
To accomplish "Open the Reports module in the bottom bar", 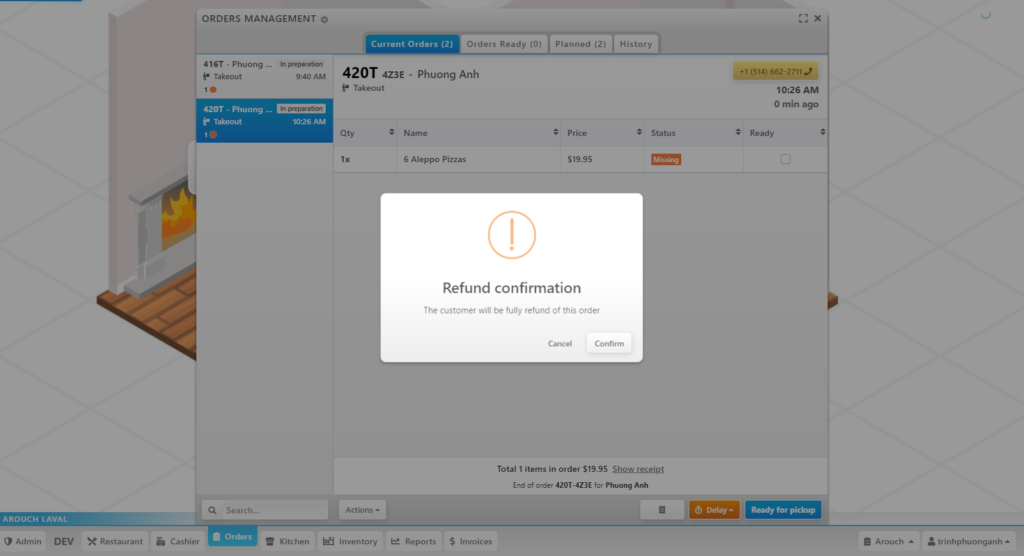I will 413,541.
